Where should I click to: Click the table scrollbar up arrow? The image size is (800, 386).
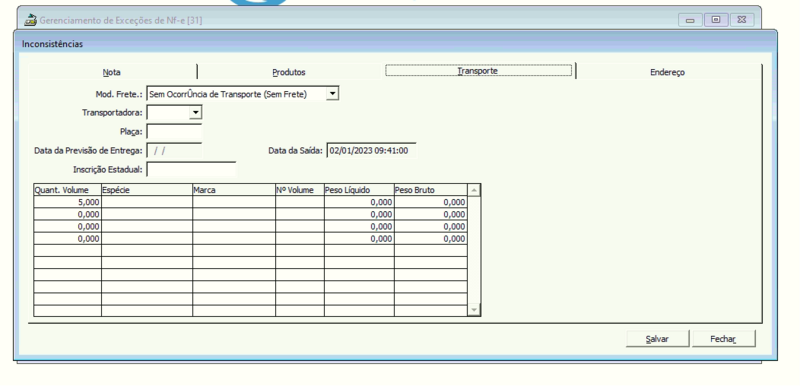click(x=474, y=190)
